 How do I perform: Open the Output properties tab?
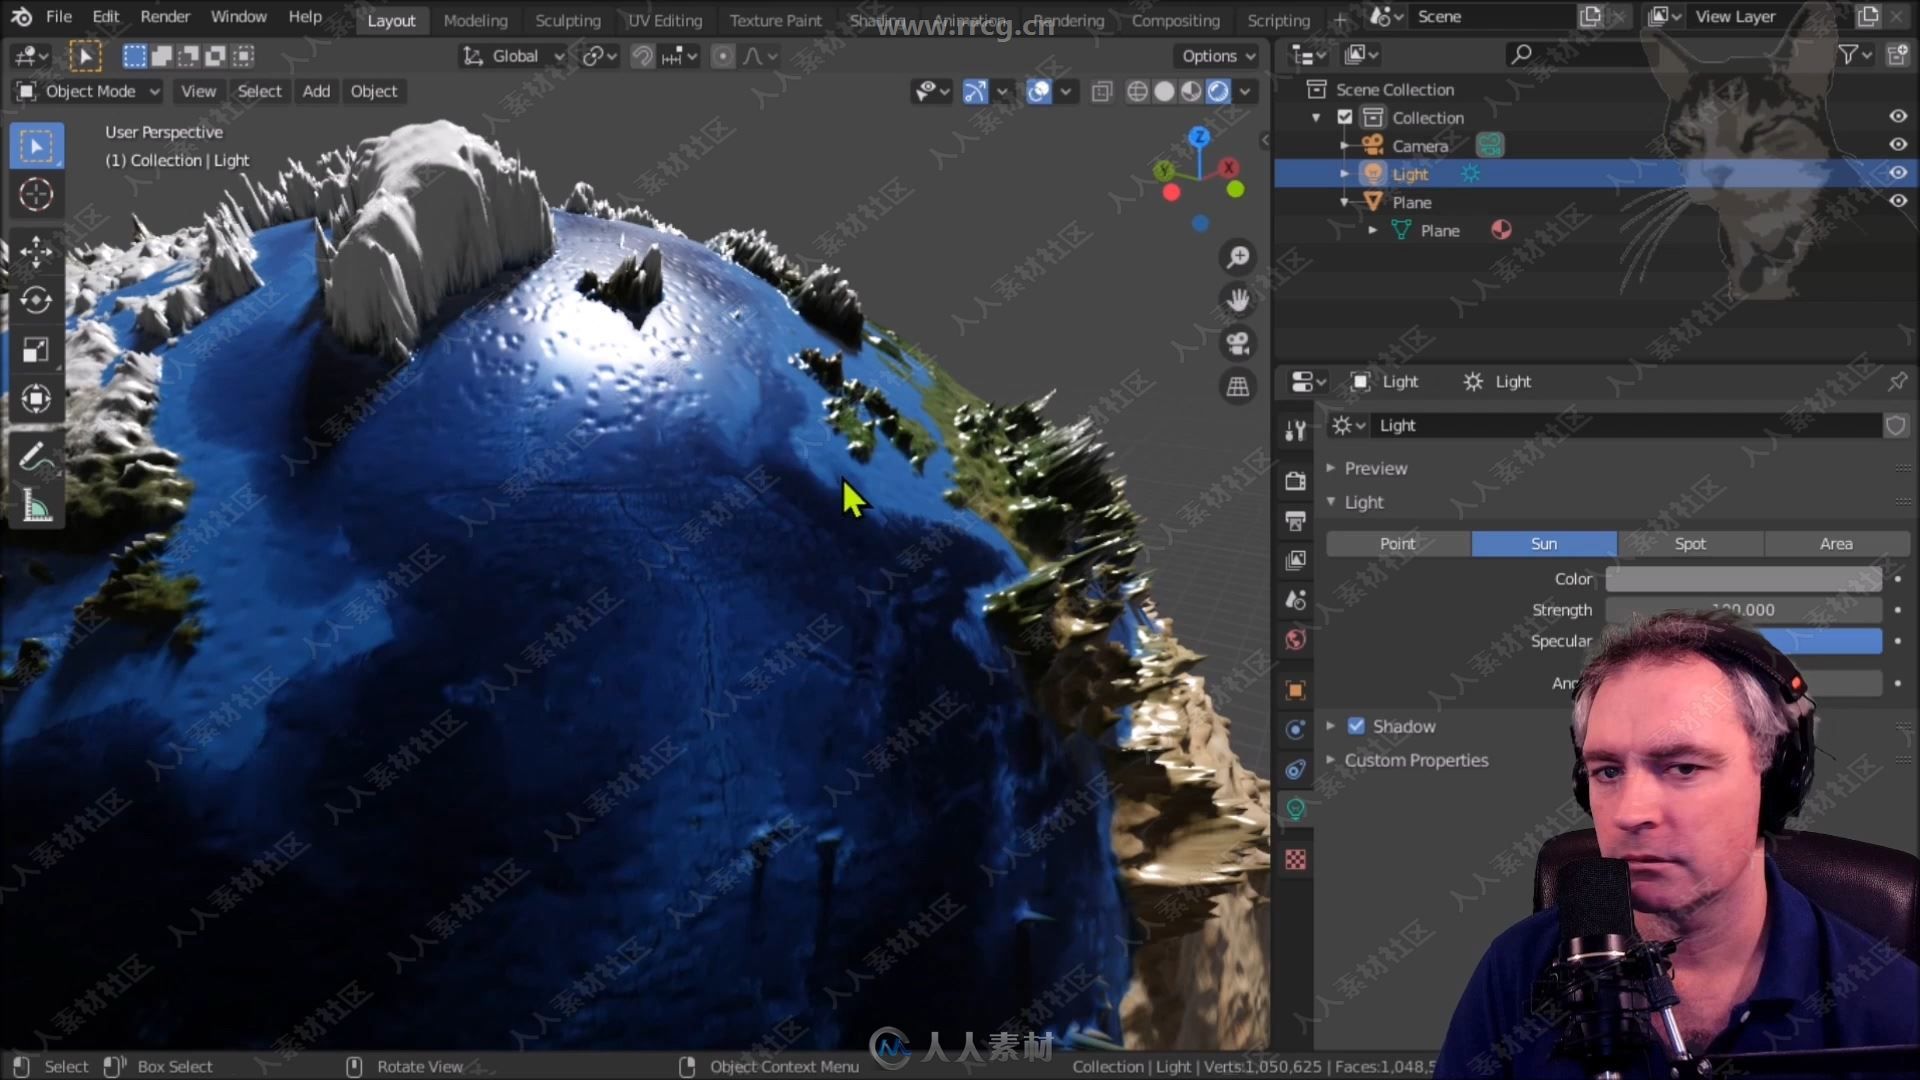(1295, 520)
